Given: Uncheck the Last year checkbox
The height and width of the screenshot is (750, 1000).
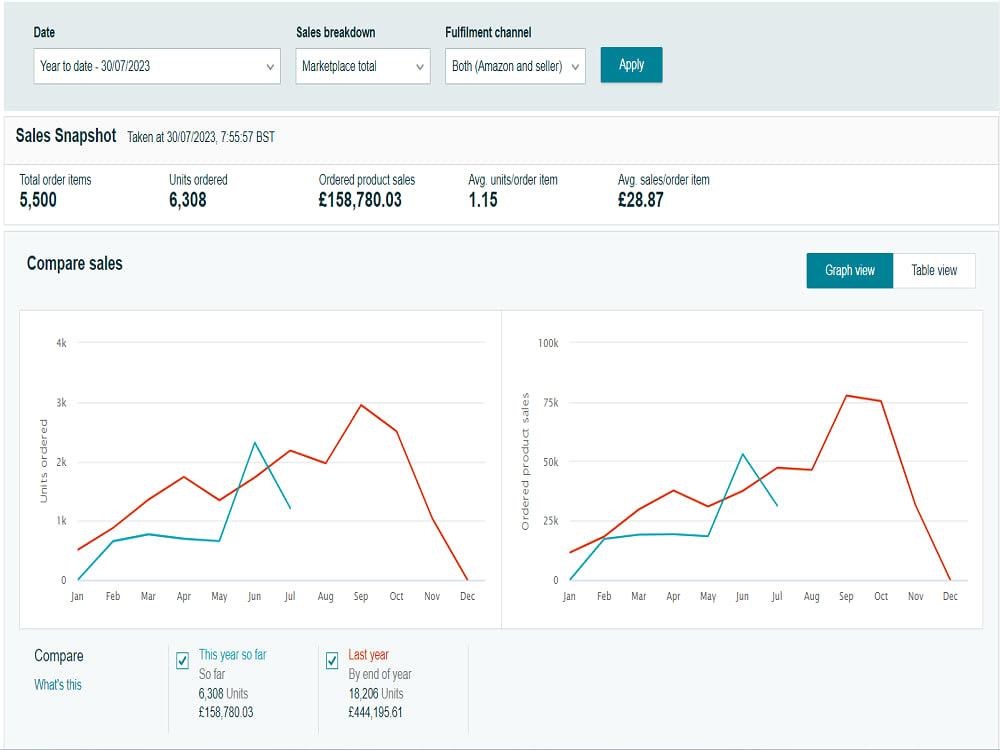Looking at the screenshot, I should (332, 661).
